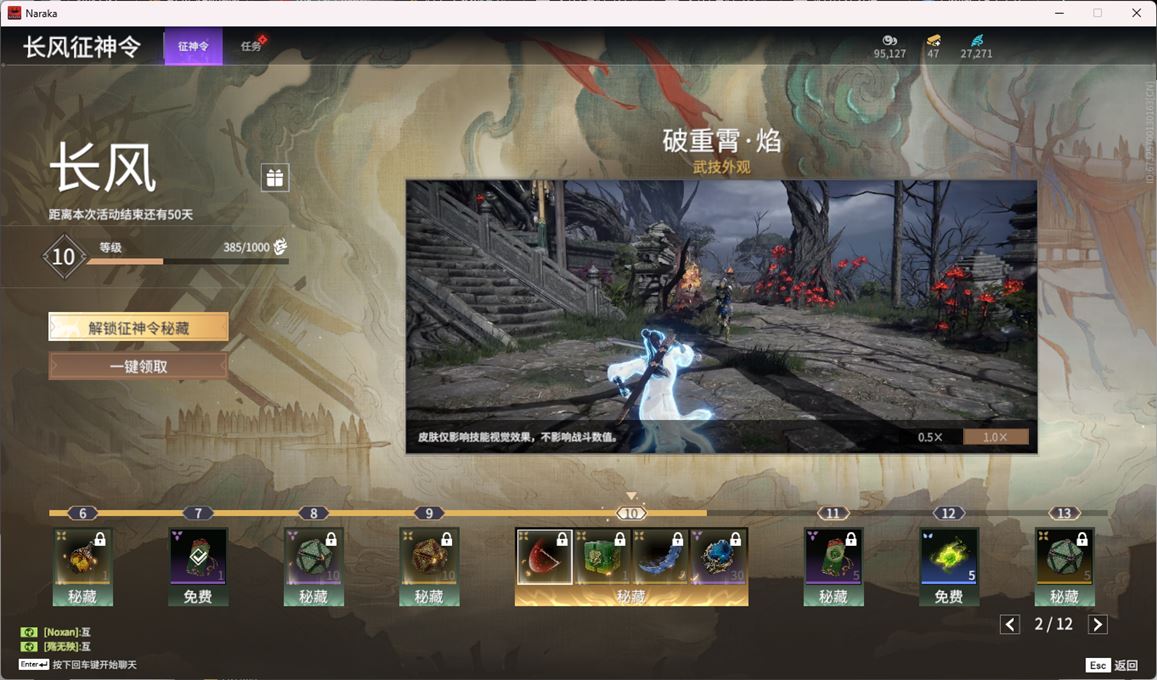Click the chat message from [Noxan]
Viewport: 1157px width, 680px height.
pyautogui.click(x=66, y=632)
